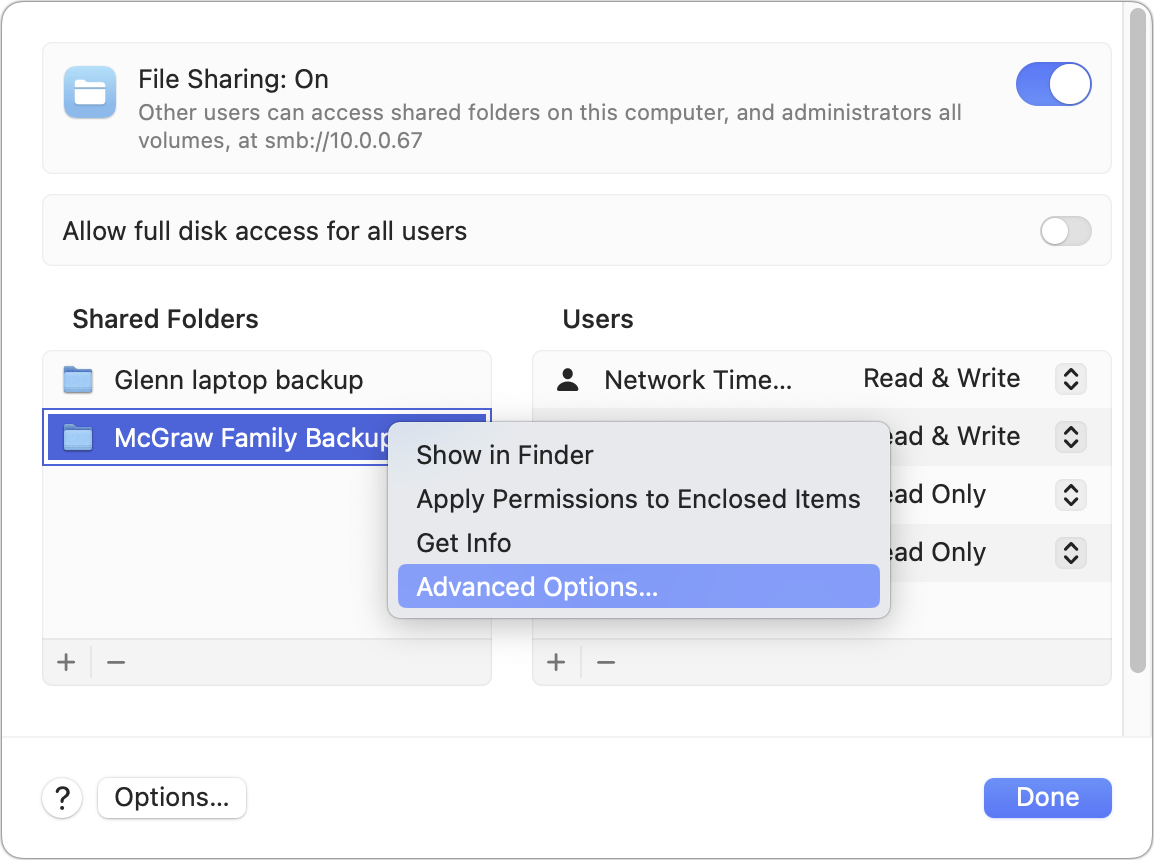
Task: Open Network Time's Read & Write permission dropdown
Action: [1069, 379]
